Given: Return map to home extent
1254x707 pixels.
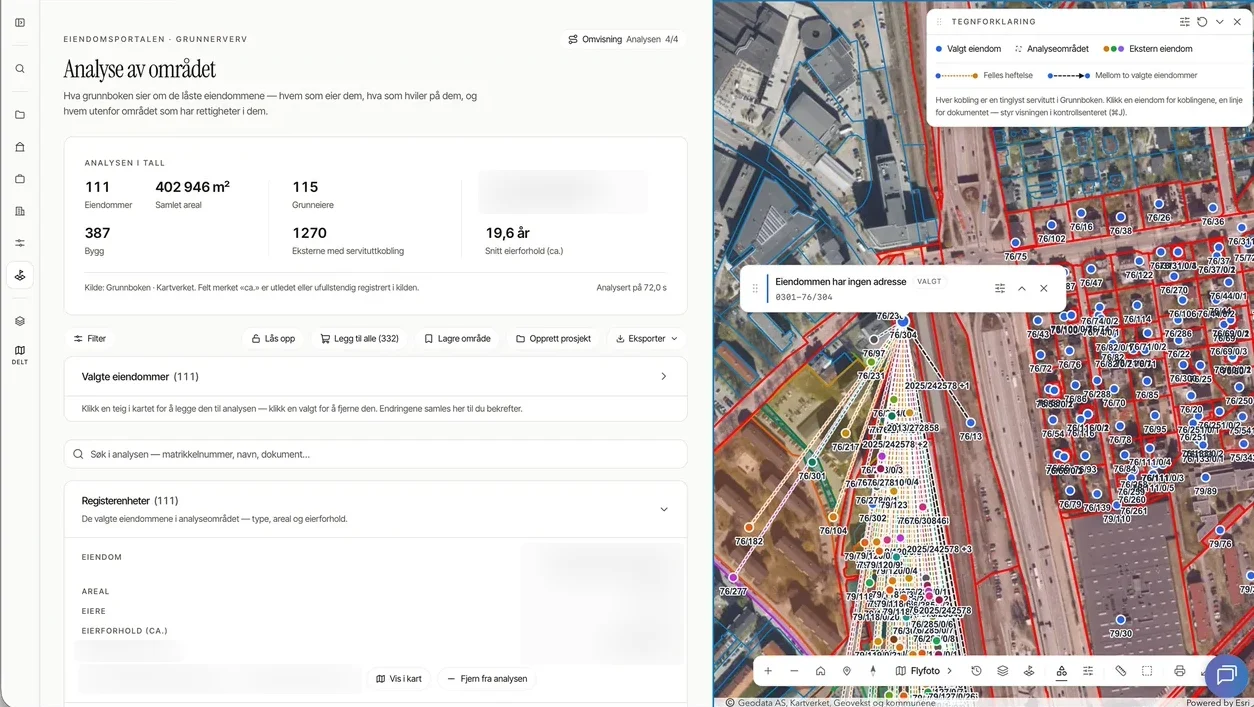Looking at the screenshot, I should pos(820,671).
